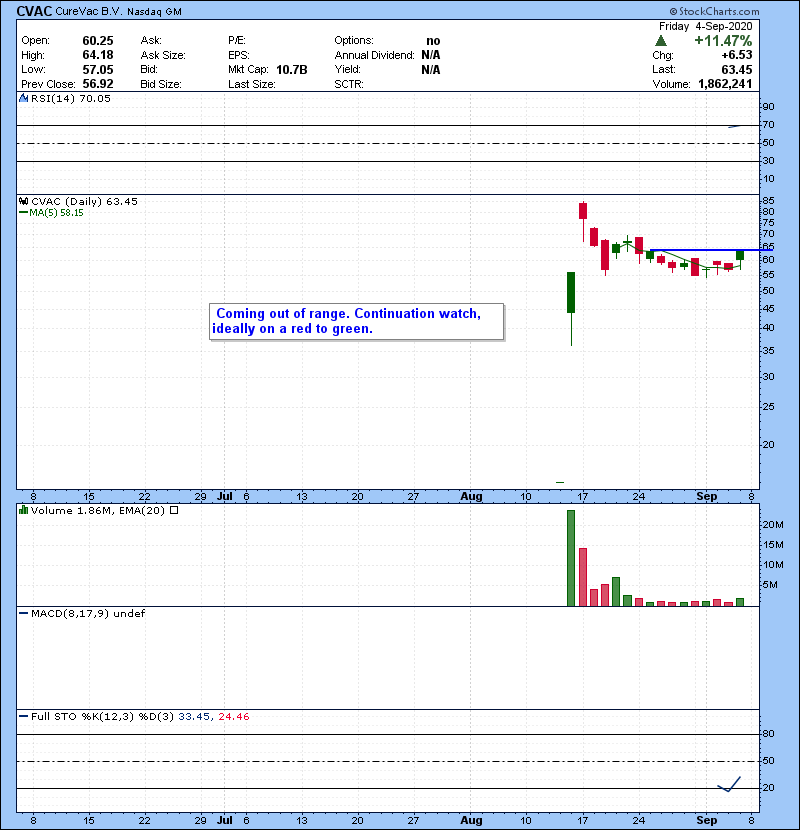Click the Volume 1.86M, EMA(20) label
The width and height of the screenshot is (800, 830).
tap(97, 510)
